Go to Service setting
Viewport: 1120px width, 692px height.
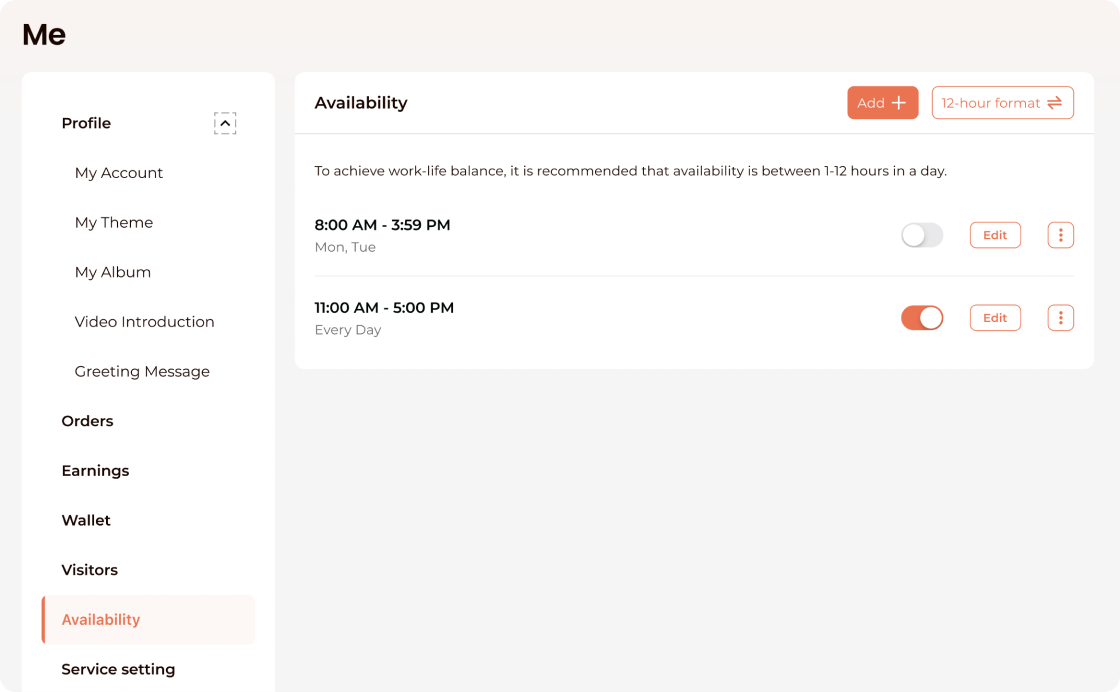[118, 669]
